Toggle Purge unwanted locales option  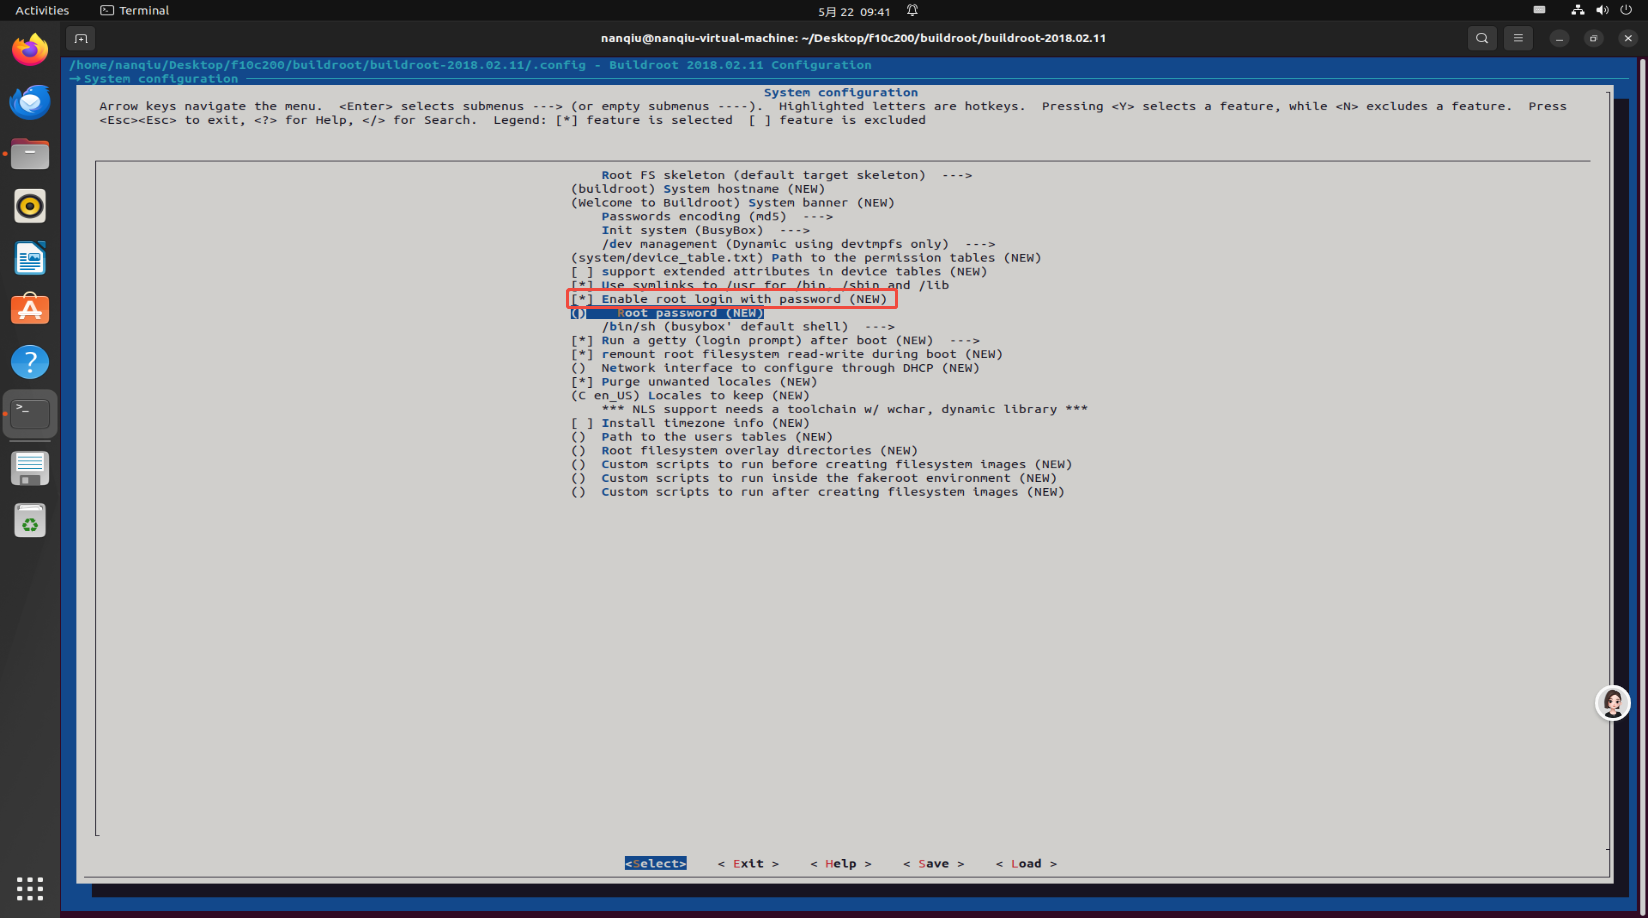(x=694, y=382)
